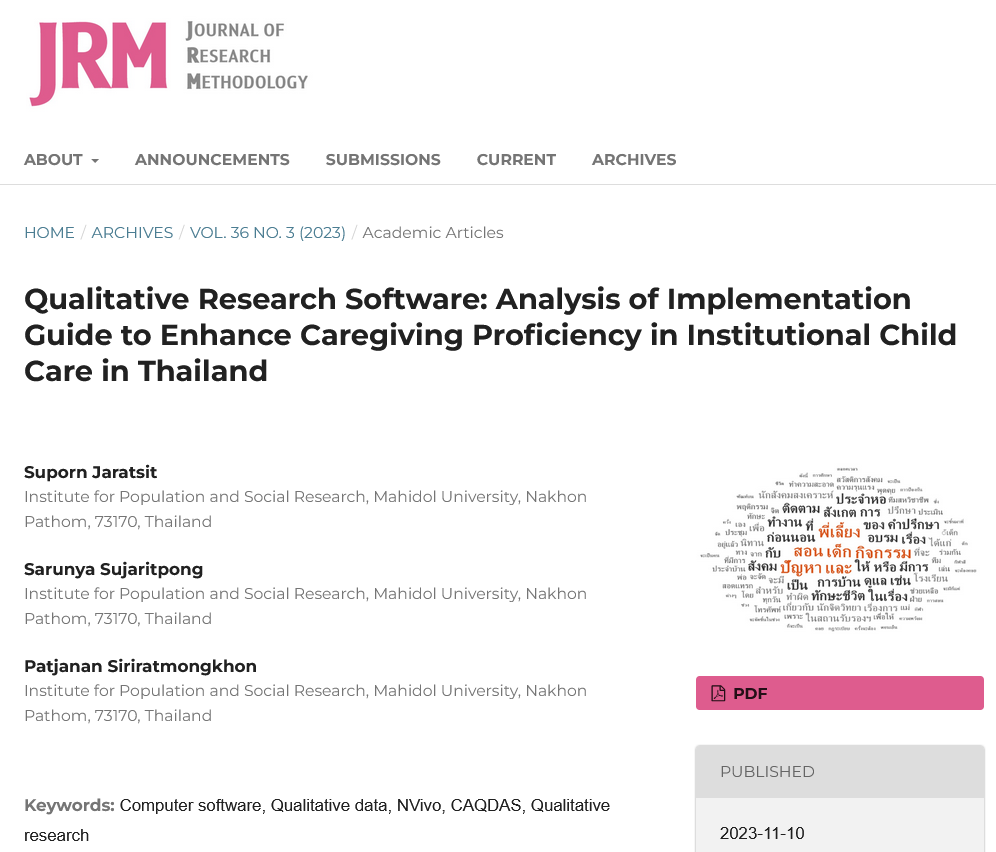Navigate to the Current issue
Viewport: 996px width, 852px height.
[516, 160]
